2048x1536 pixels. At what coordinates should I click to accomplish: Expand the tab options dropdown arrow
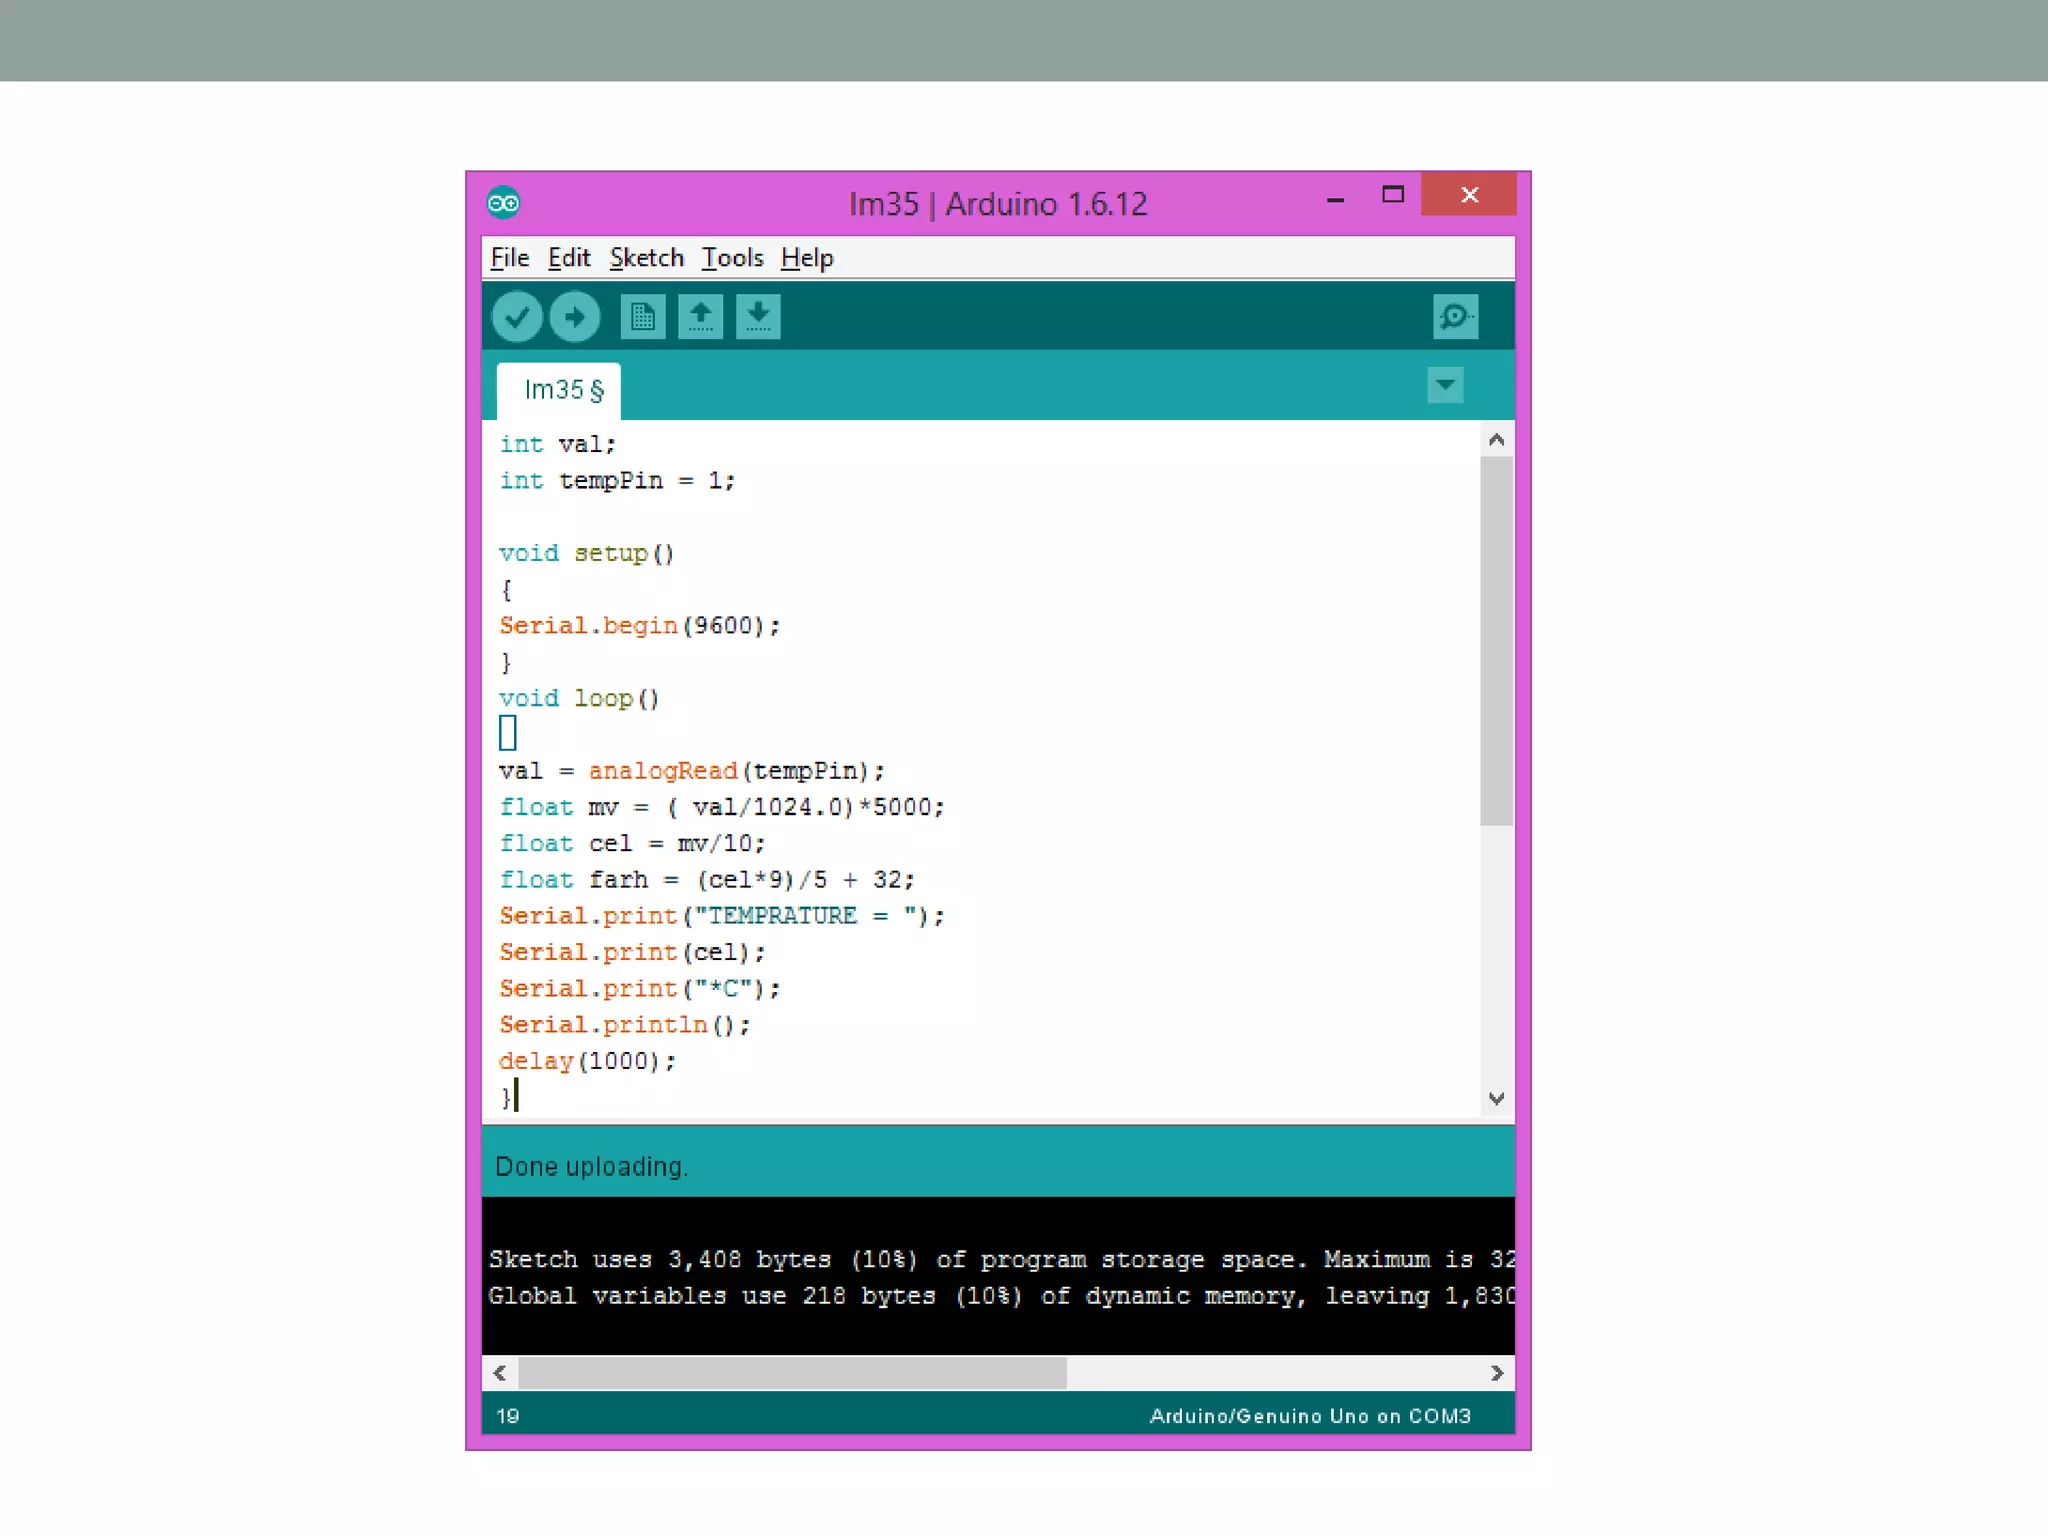click(1445, 385)
